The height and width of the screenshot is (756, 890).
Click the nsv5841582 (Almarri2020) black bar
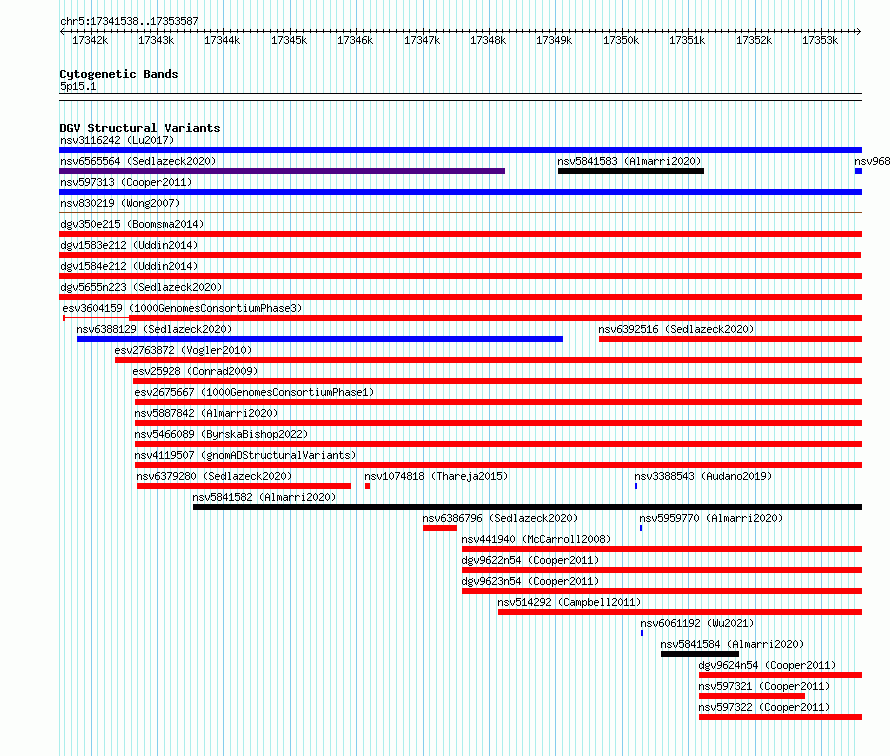[527, 507]
